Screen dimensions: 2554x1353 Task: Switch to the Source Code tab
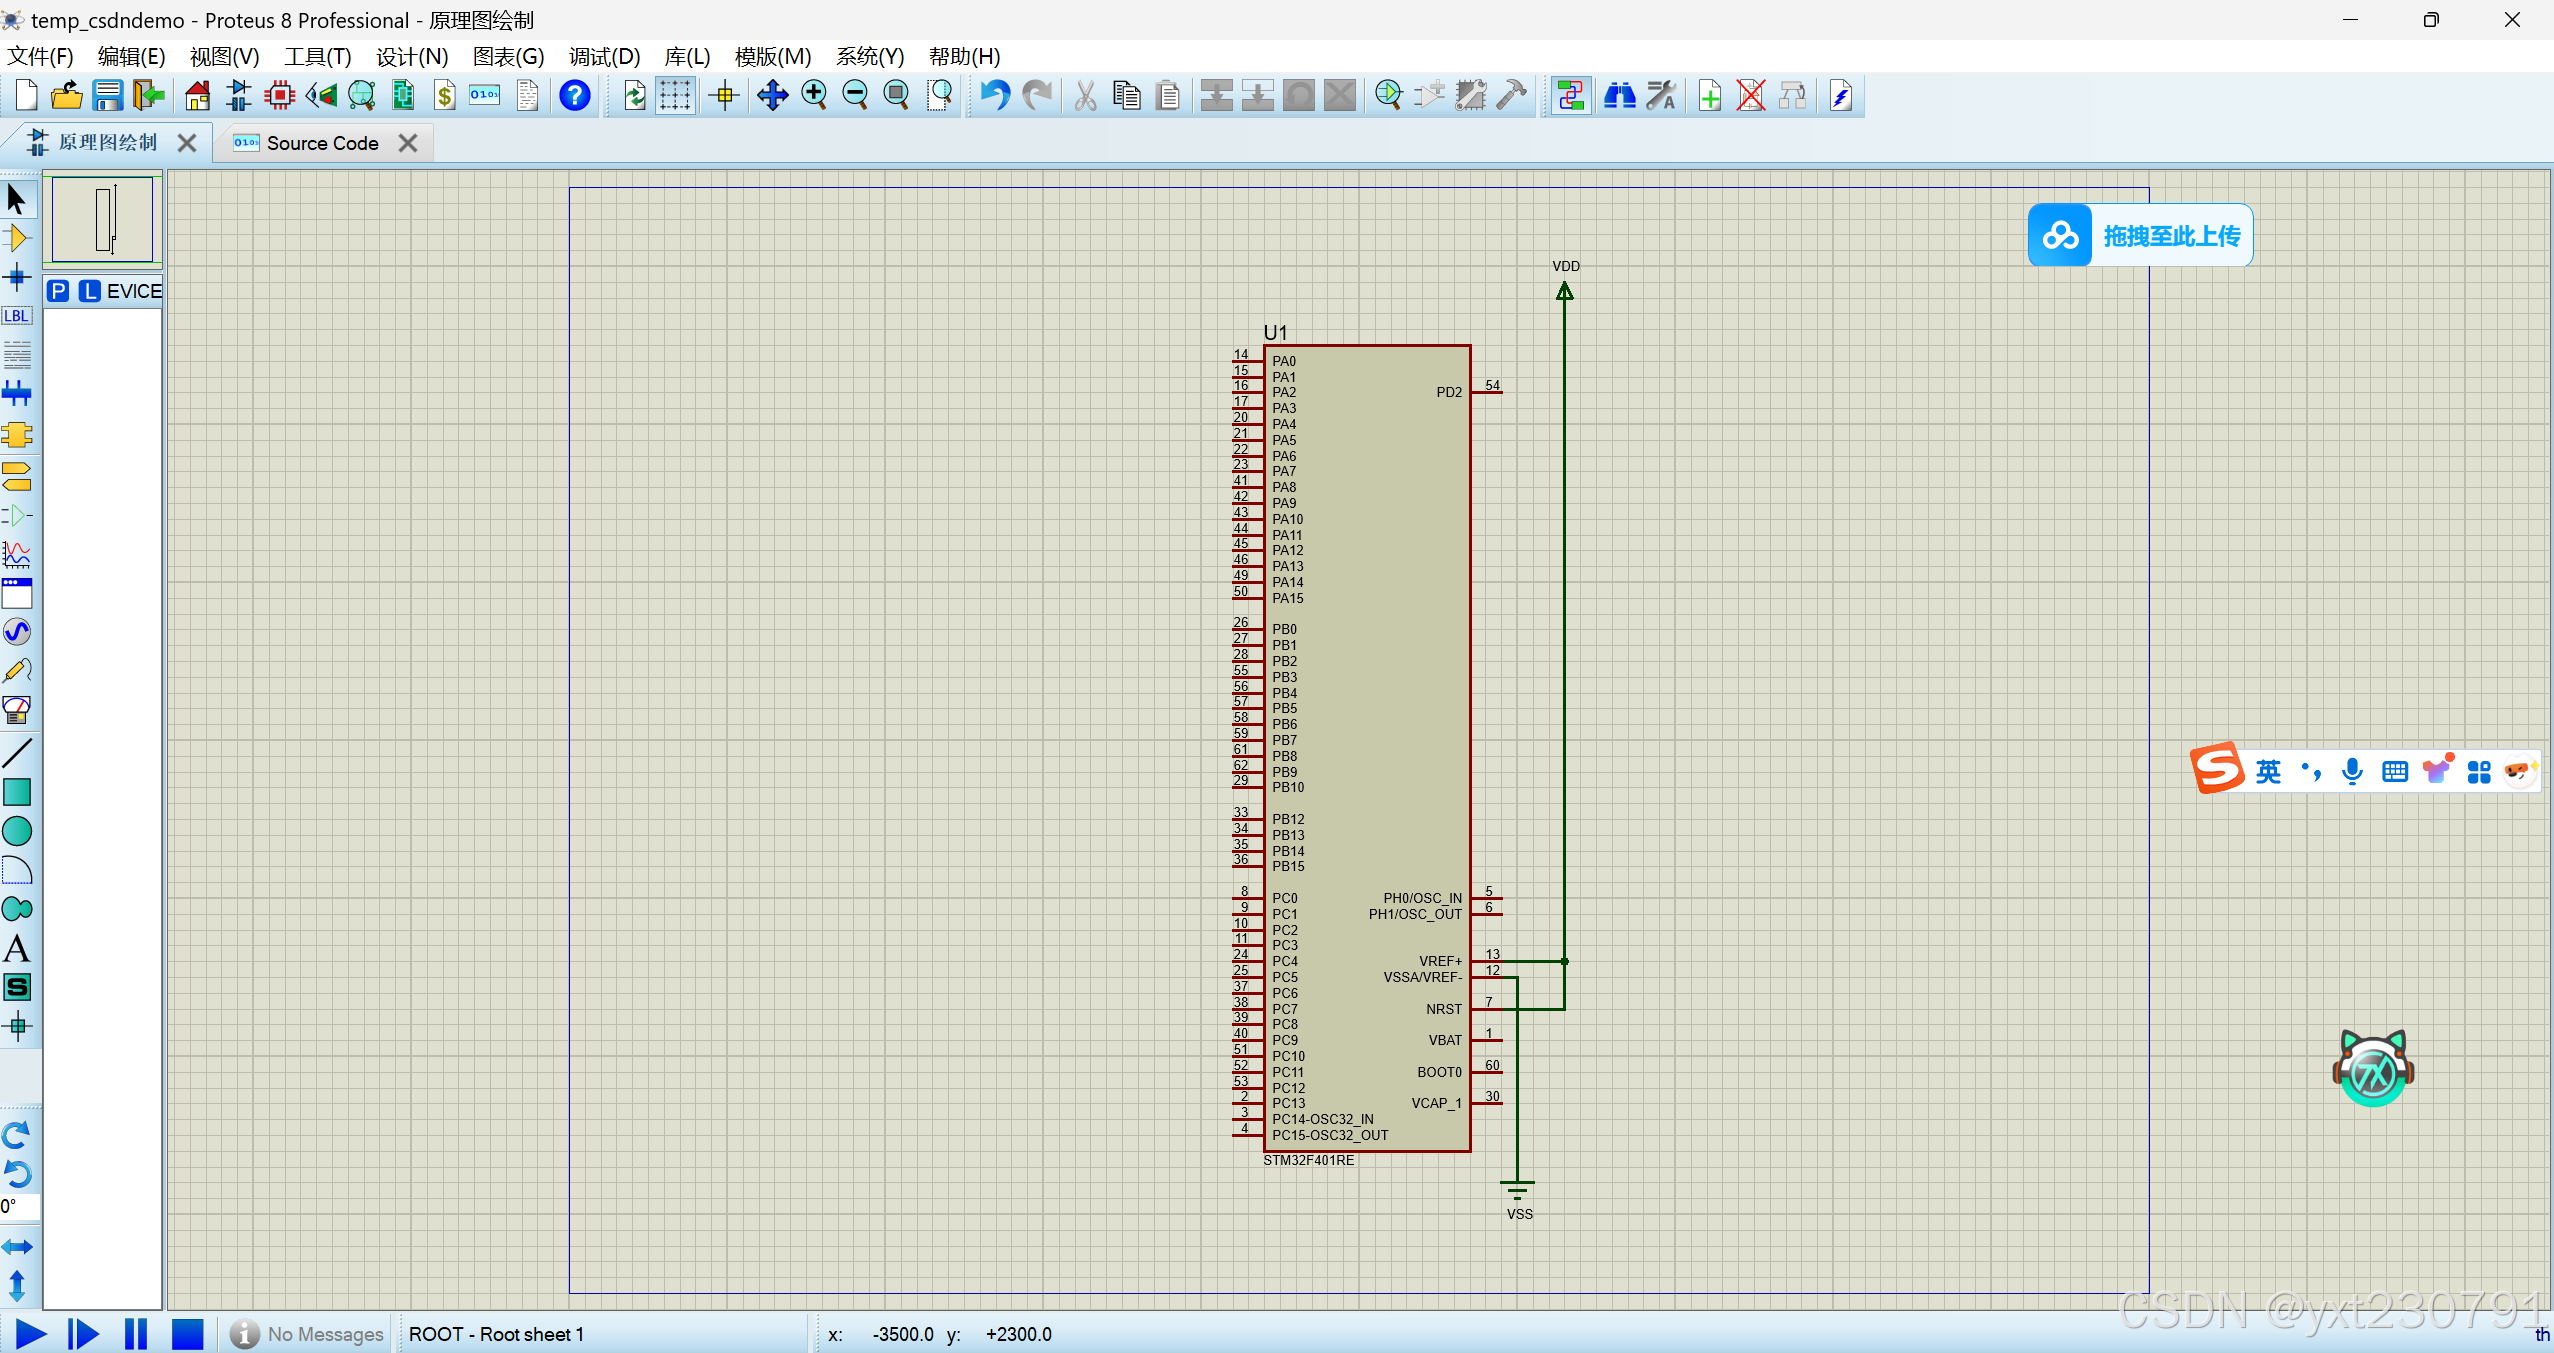pyautogui.click(x=321, y=143)
